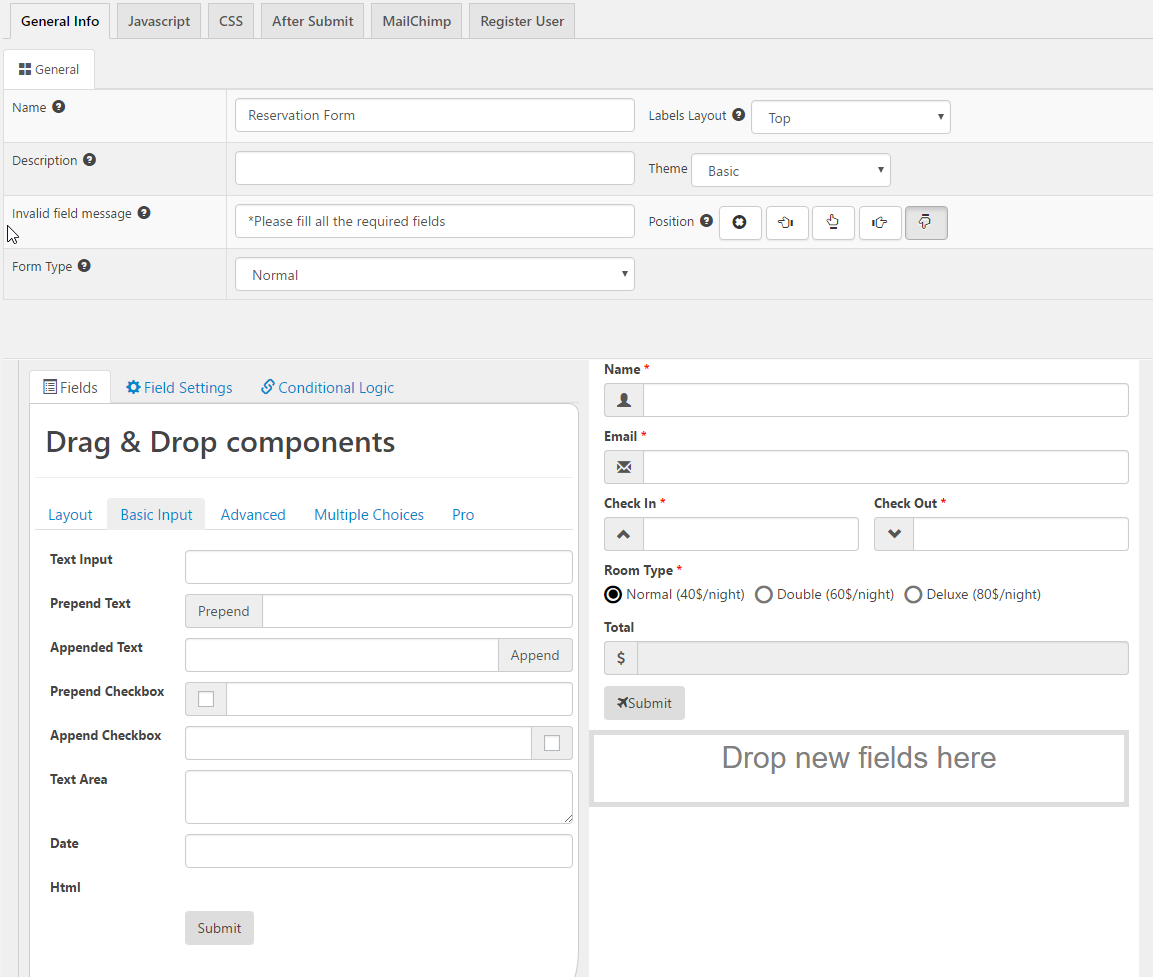Click the Submit component in the palette
Image resolution: width=1153 pixels, height=977 pixels.
[x=219, y=928]
